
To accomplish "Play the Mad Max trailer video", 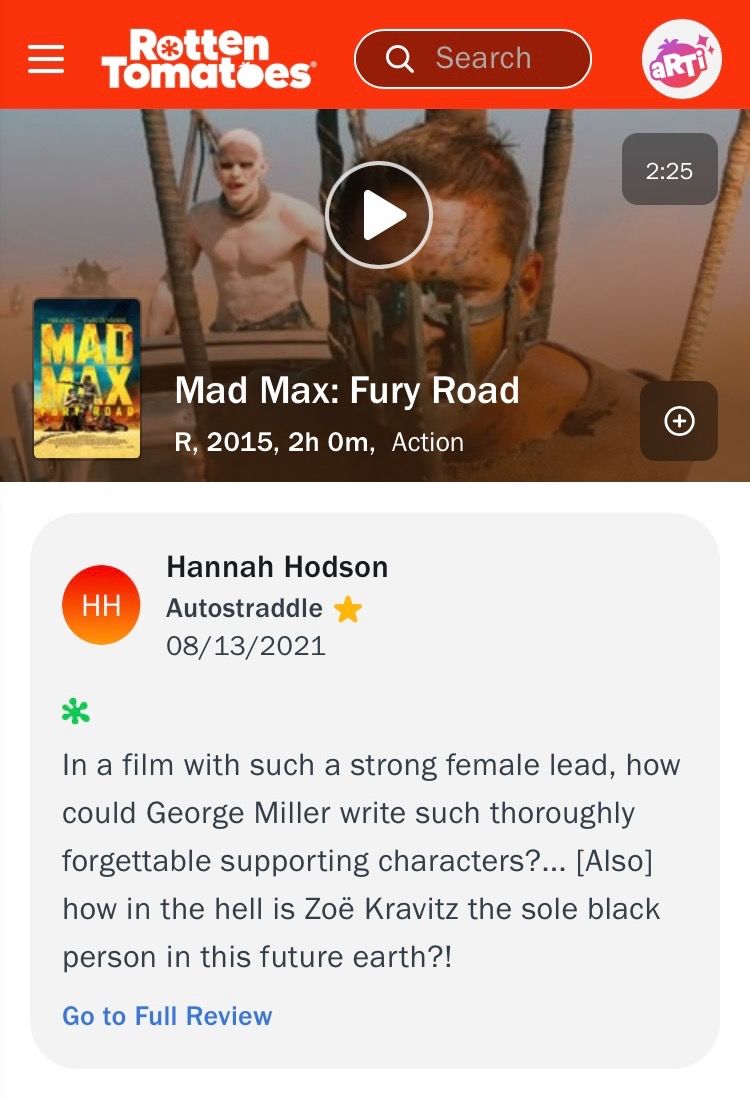I will (378, 214).
